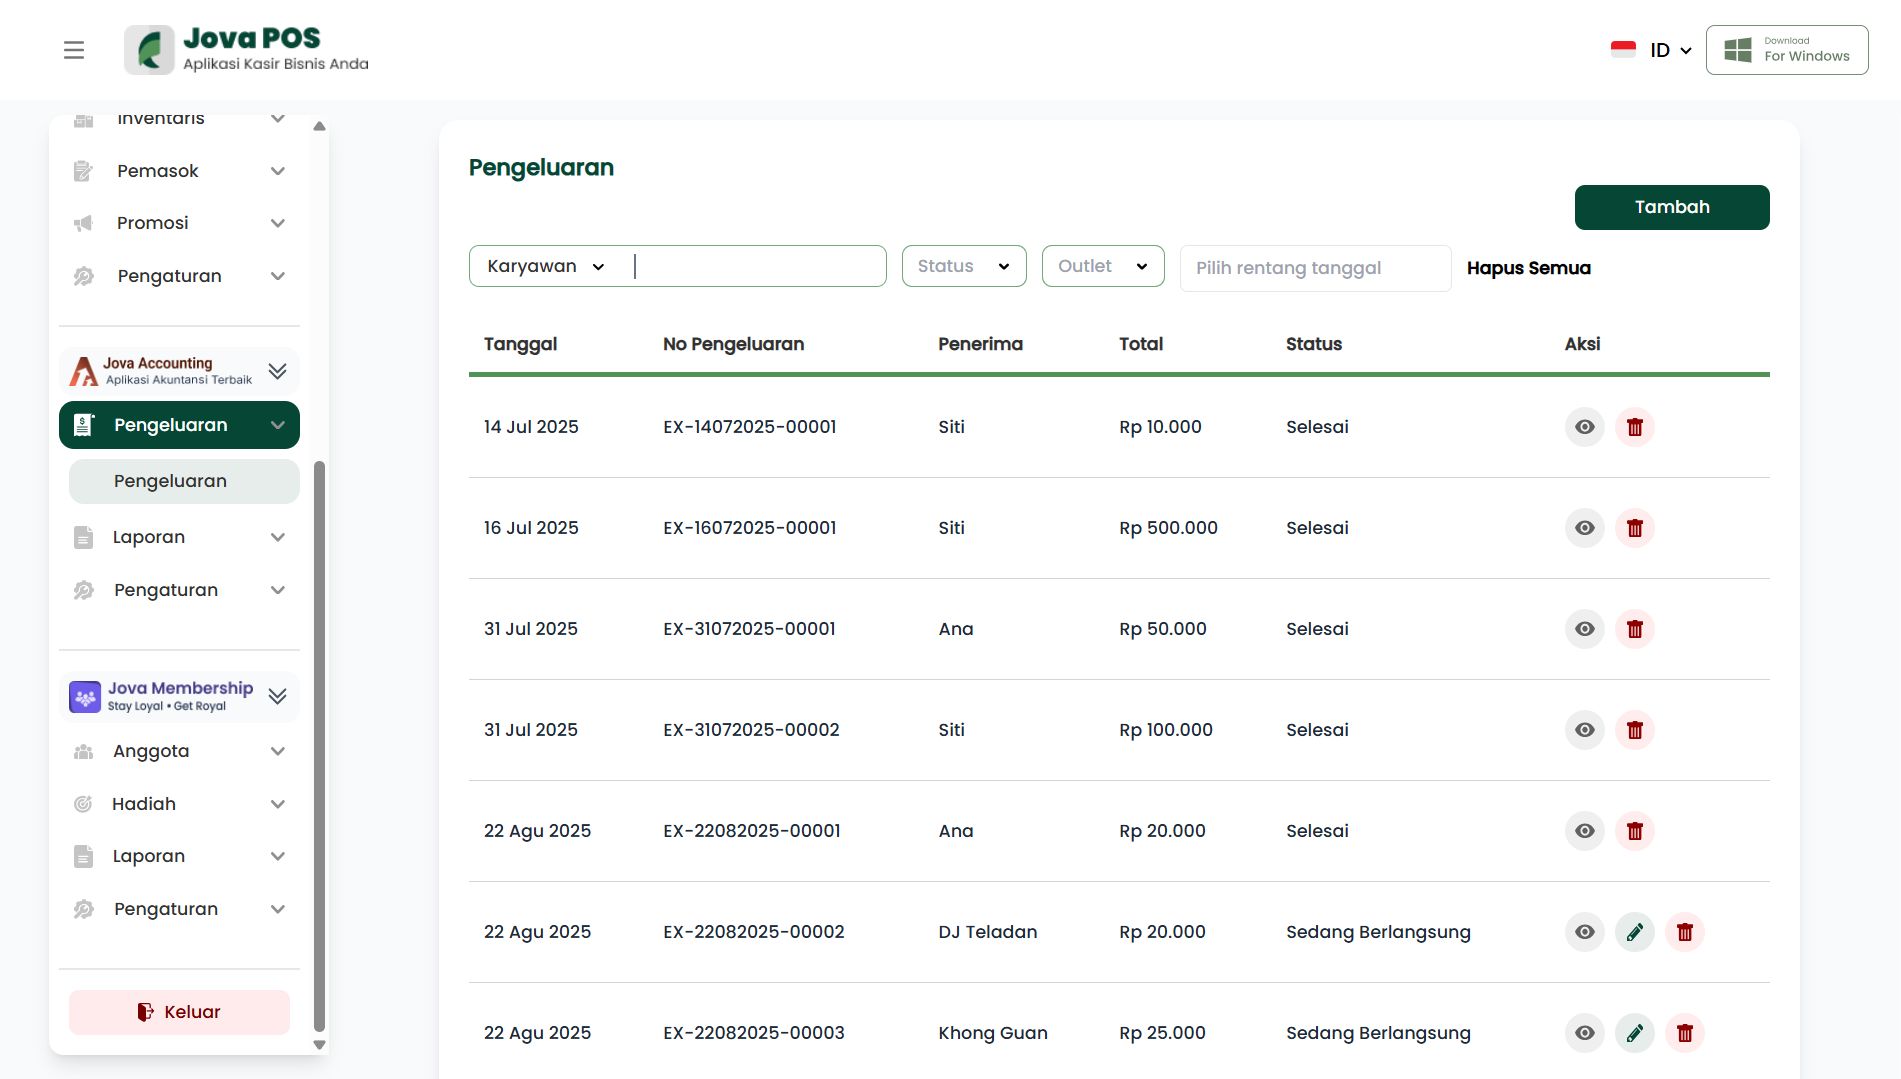Delete the DJ Teladan expense
The width and height of the screenshot is (1901, 1079).
pyautogui.click(x=1684, y=932)
